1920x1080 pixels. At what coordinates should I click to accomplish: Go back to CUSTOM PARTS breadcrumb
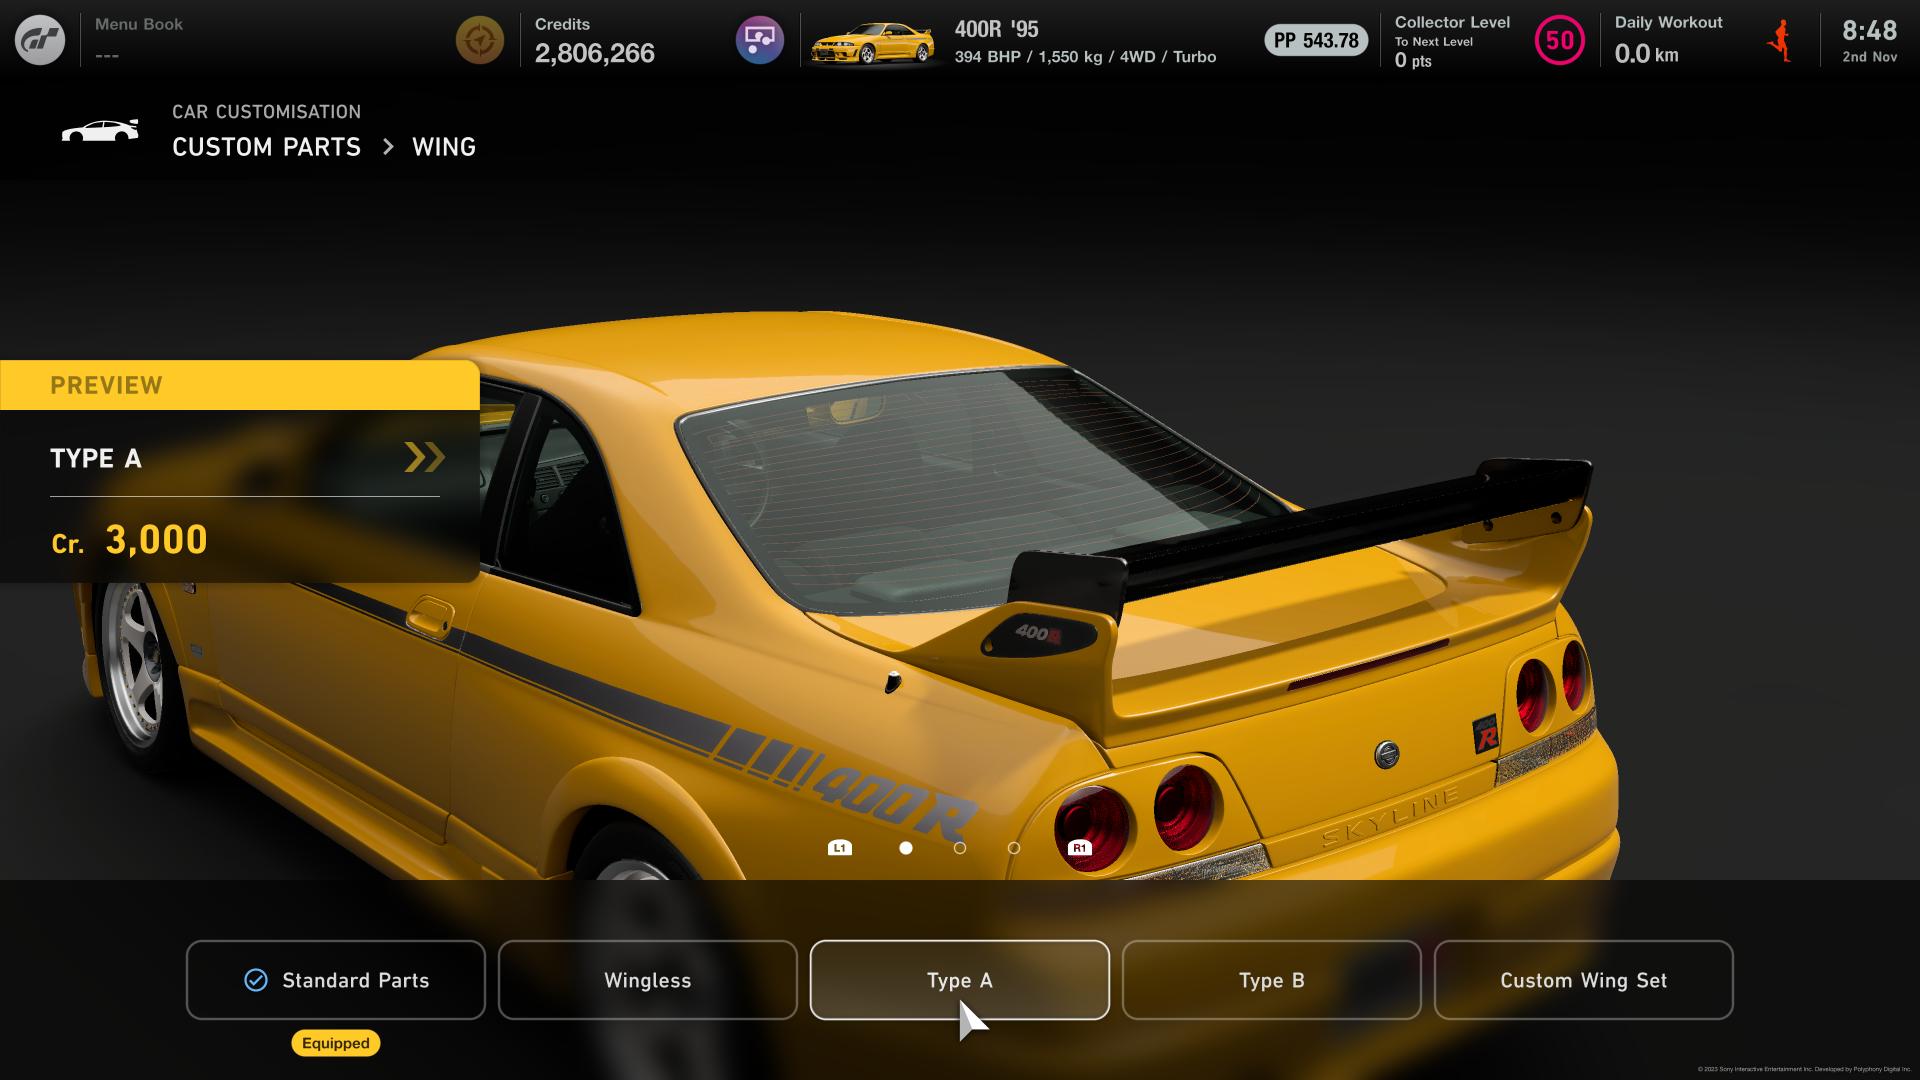click(266, 147)
